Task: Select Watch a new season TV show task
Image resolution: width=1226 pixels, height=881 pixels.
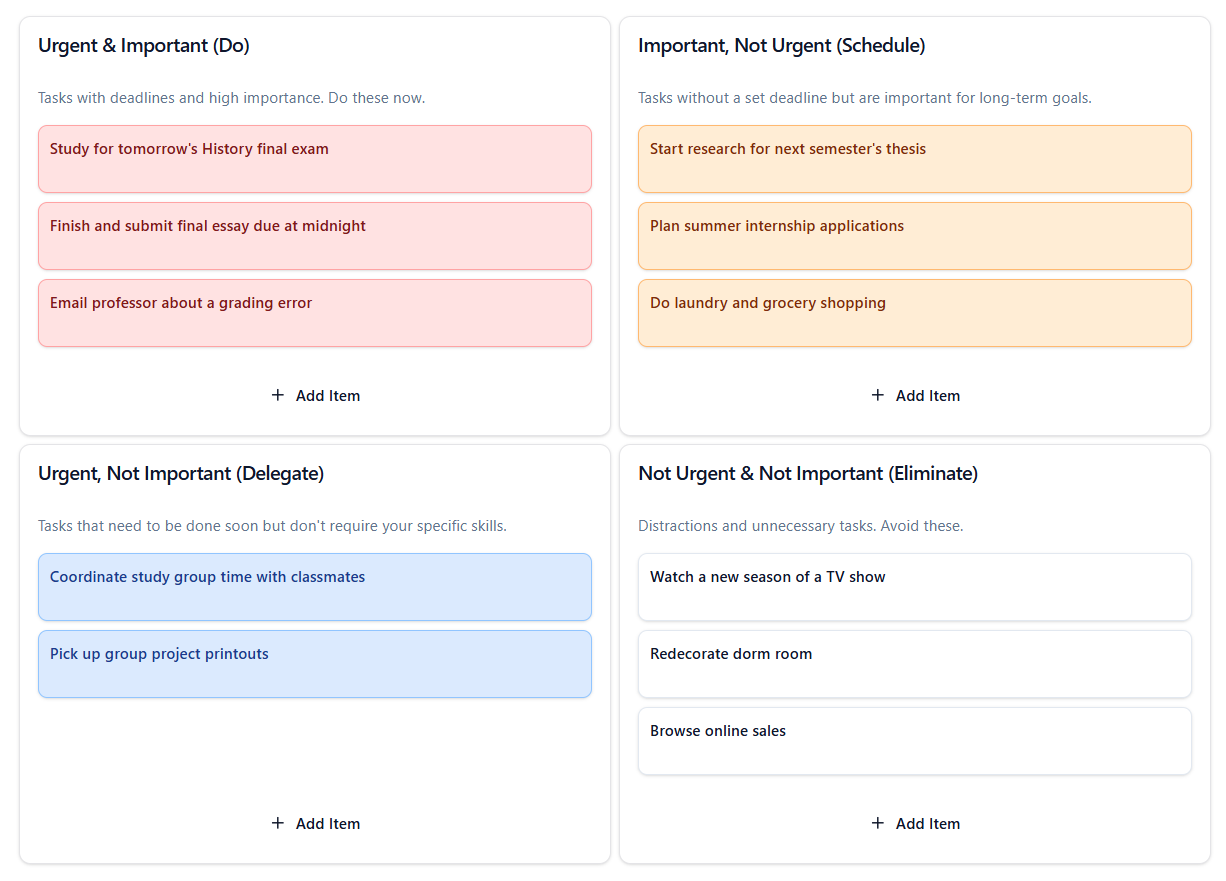Action: point(914,587)
